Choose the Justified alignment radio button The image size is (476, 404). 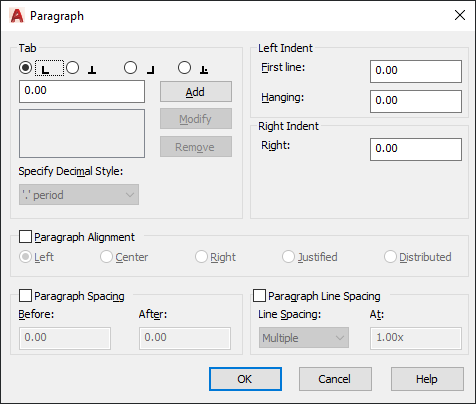[288, 257]
